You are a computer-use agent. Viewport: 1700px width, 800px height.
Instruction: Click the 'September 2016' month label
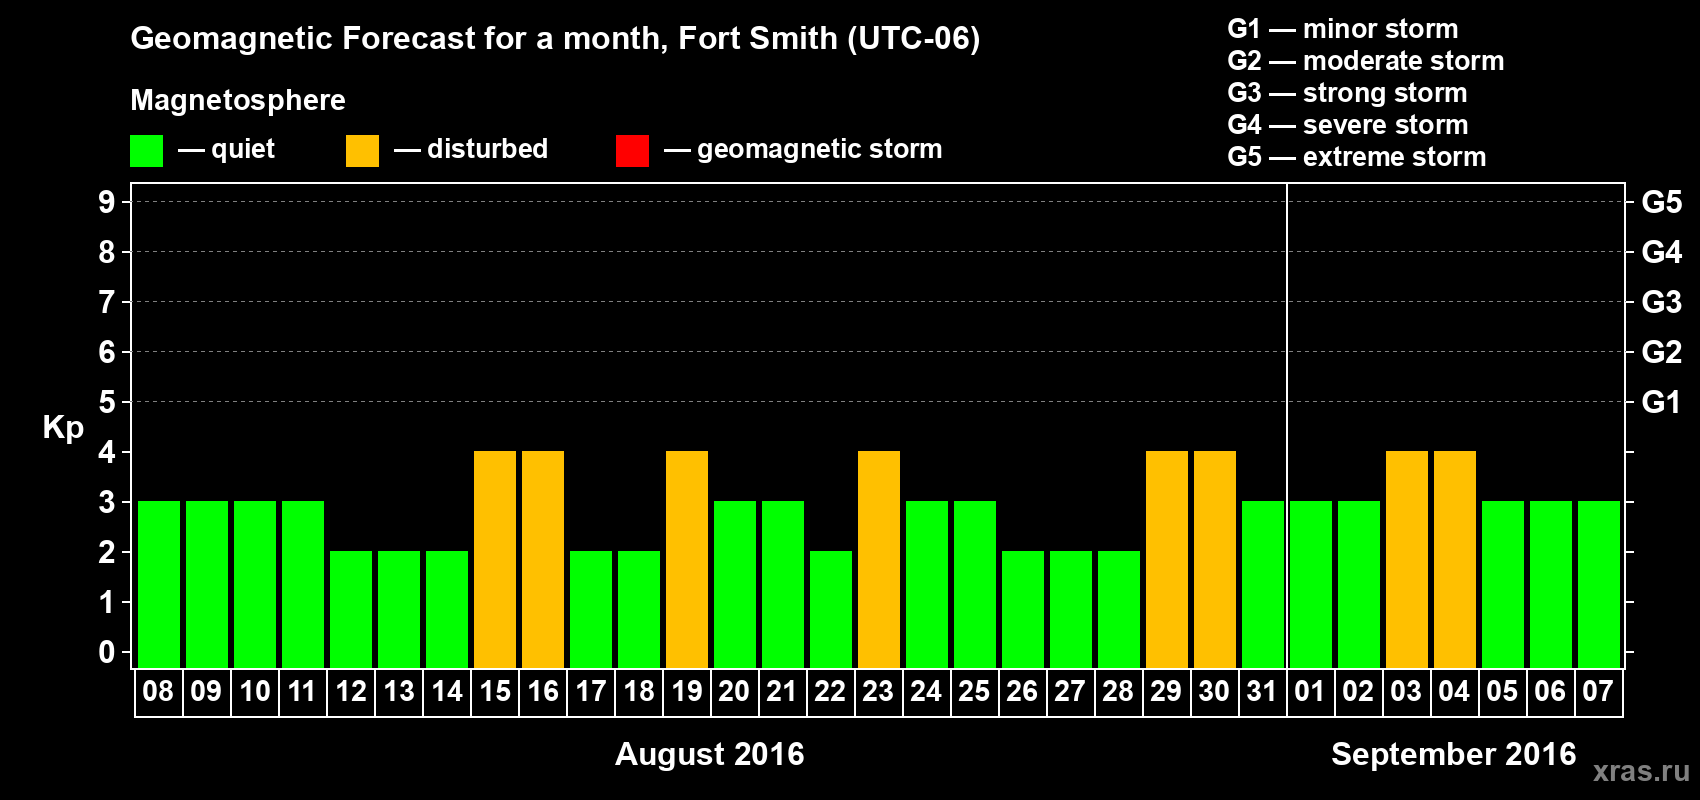point(1454,754)
